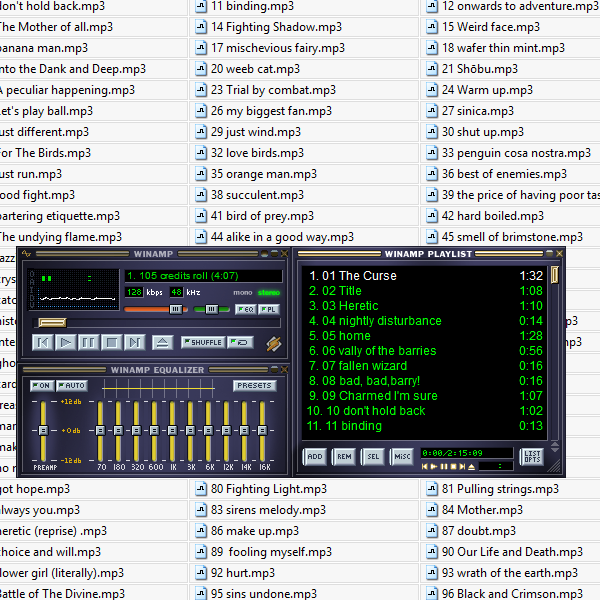The width and height of the screenshot is (600, 600).
Task: Click Winamp Eject open file button
Action: coord(163,342)
